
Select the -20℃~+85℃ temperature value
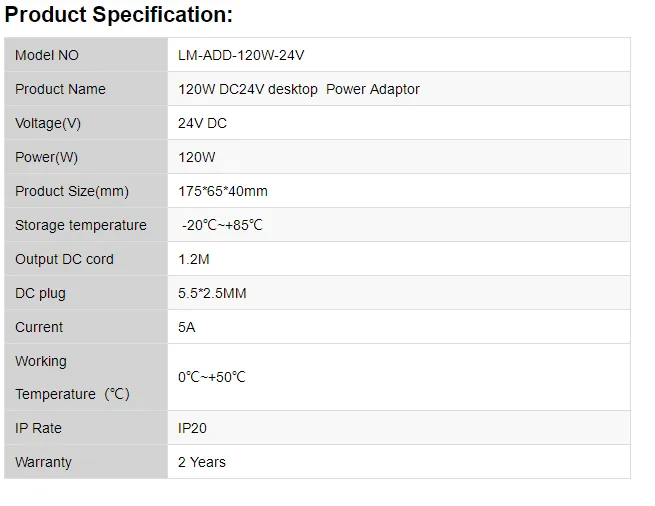tap(222, 225)
